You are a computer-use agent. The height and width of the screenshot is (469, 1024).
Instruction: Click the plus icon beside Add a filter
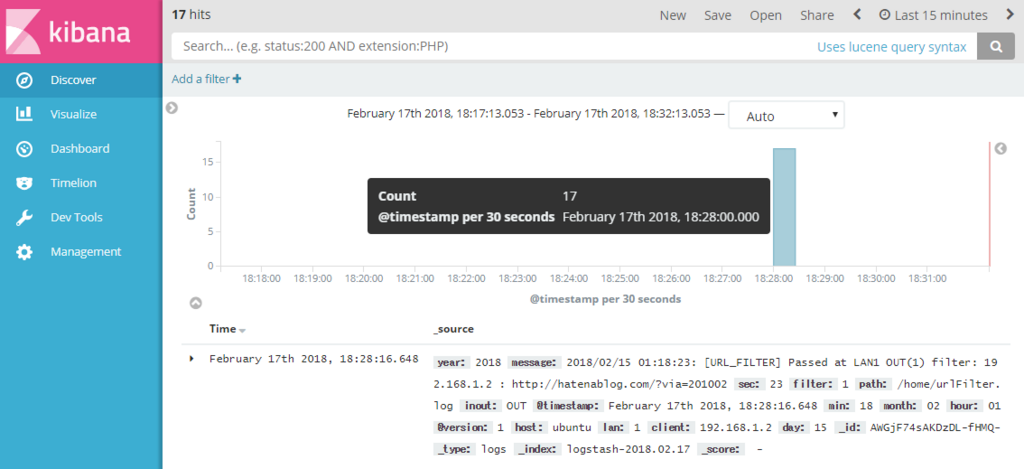237,79
